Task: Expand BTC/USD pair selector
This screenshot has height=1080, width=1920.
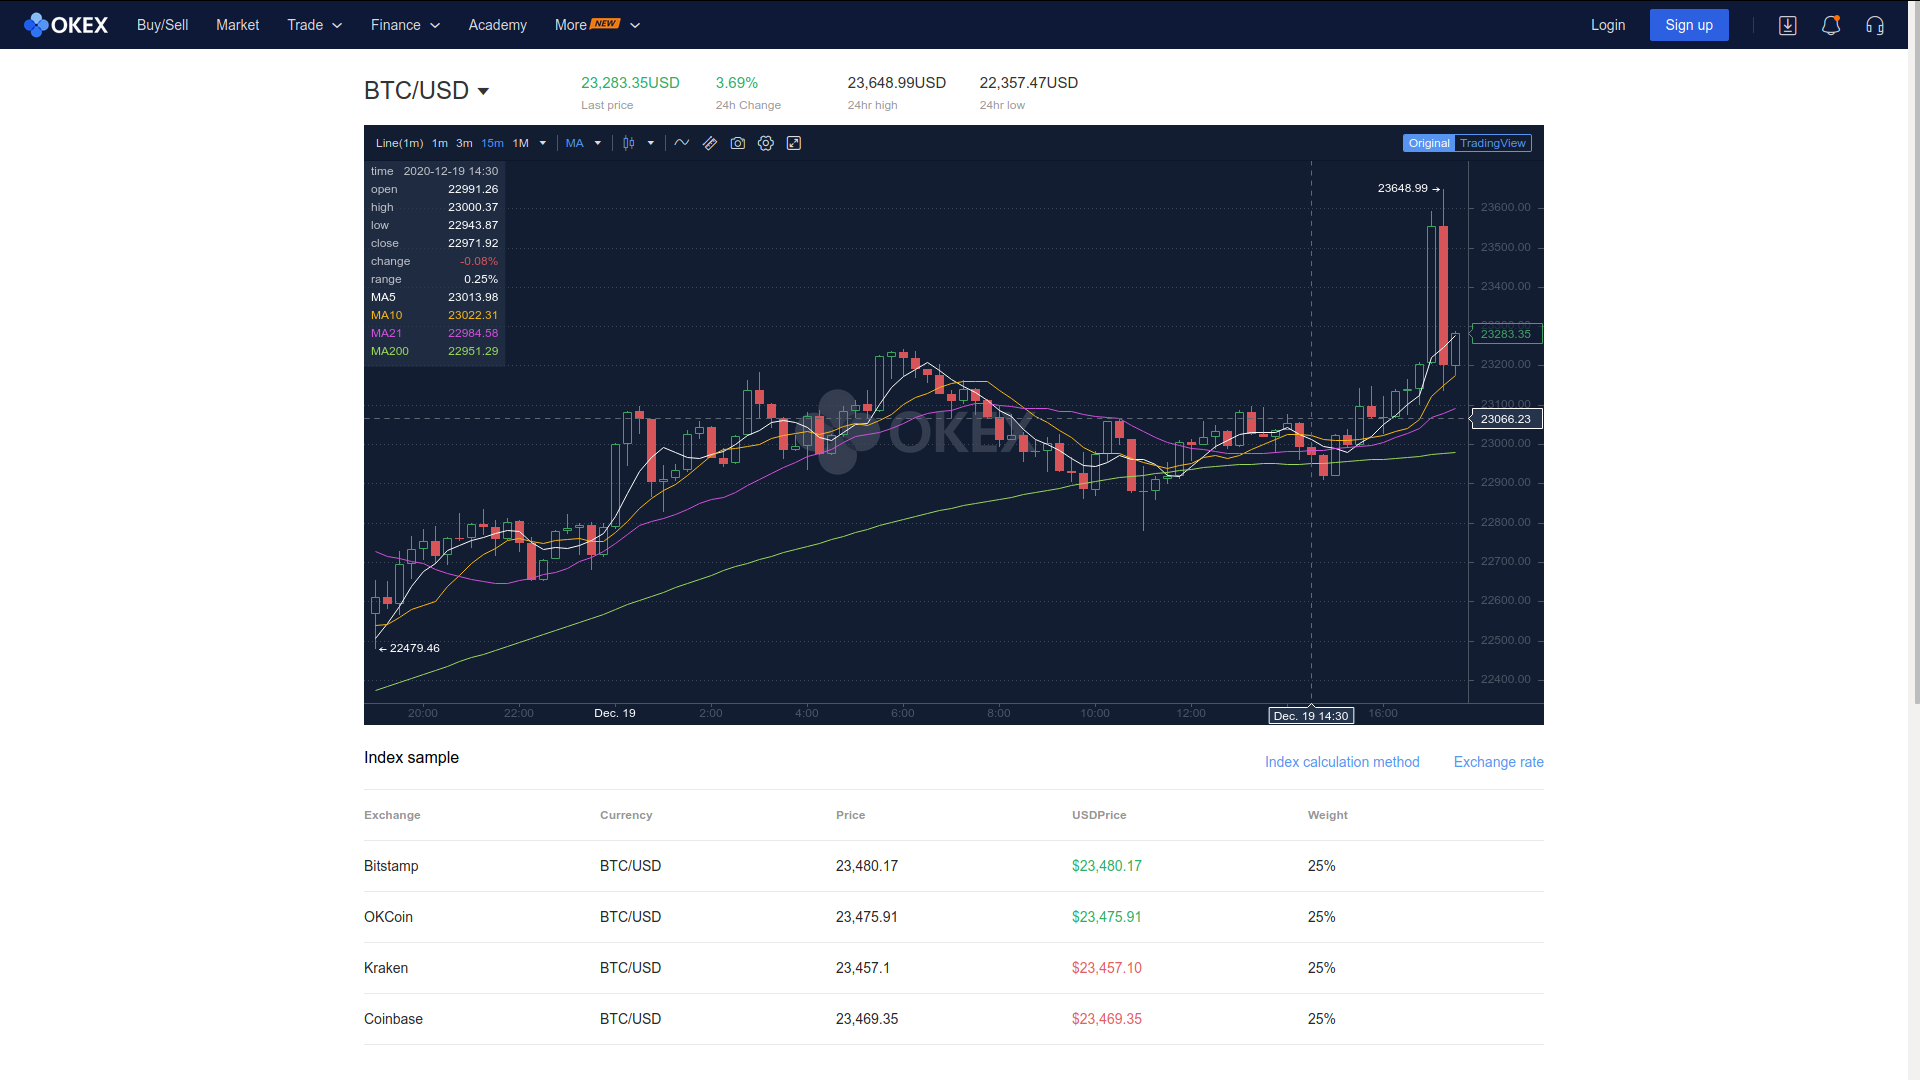Action: [427, 91]
